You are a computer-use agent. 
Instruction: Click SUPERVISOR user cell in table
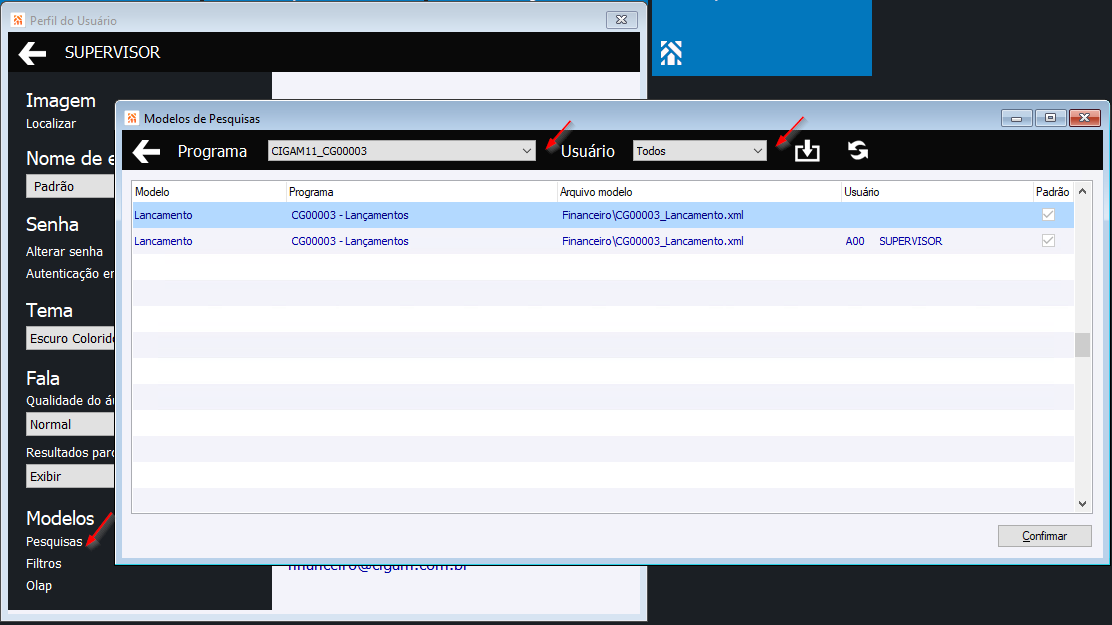pyautogui.click(x=911, y=241)
